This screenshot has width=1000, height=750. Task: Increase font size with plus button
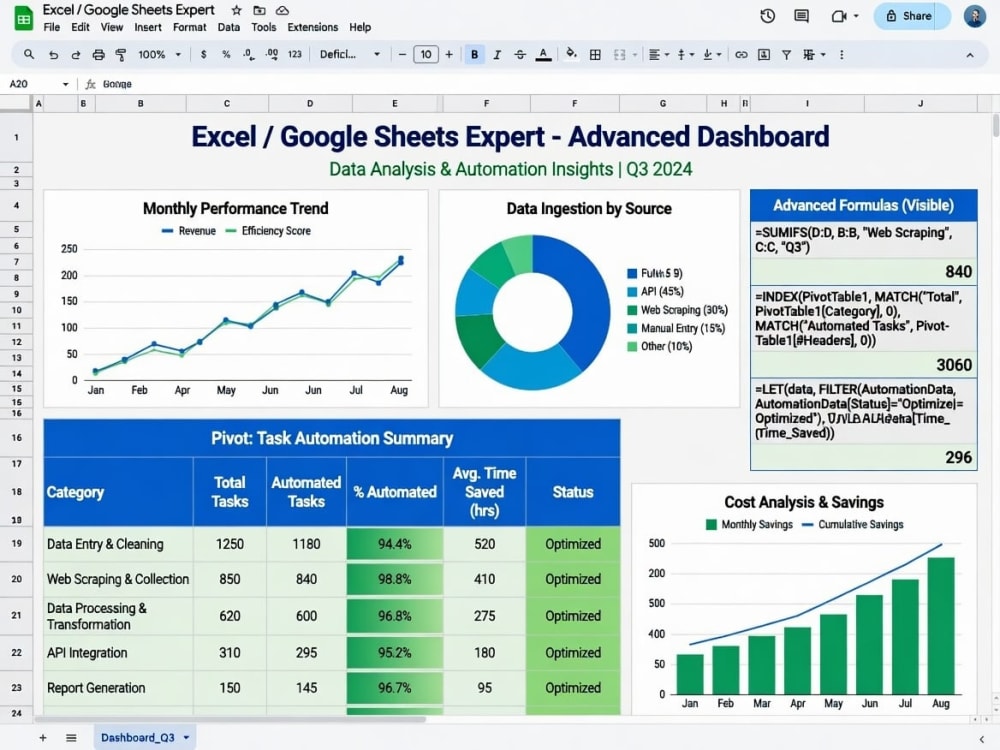point(449,55)
